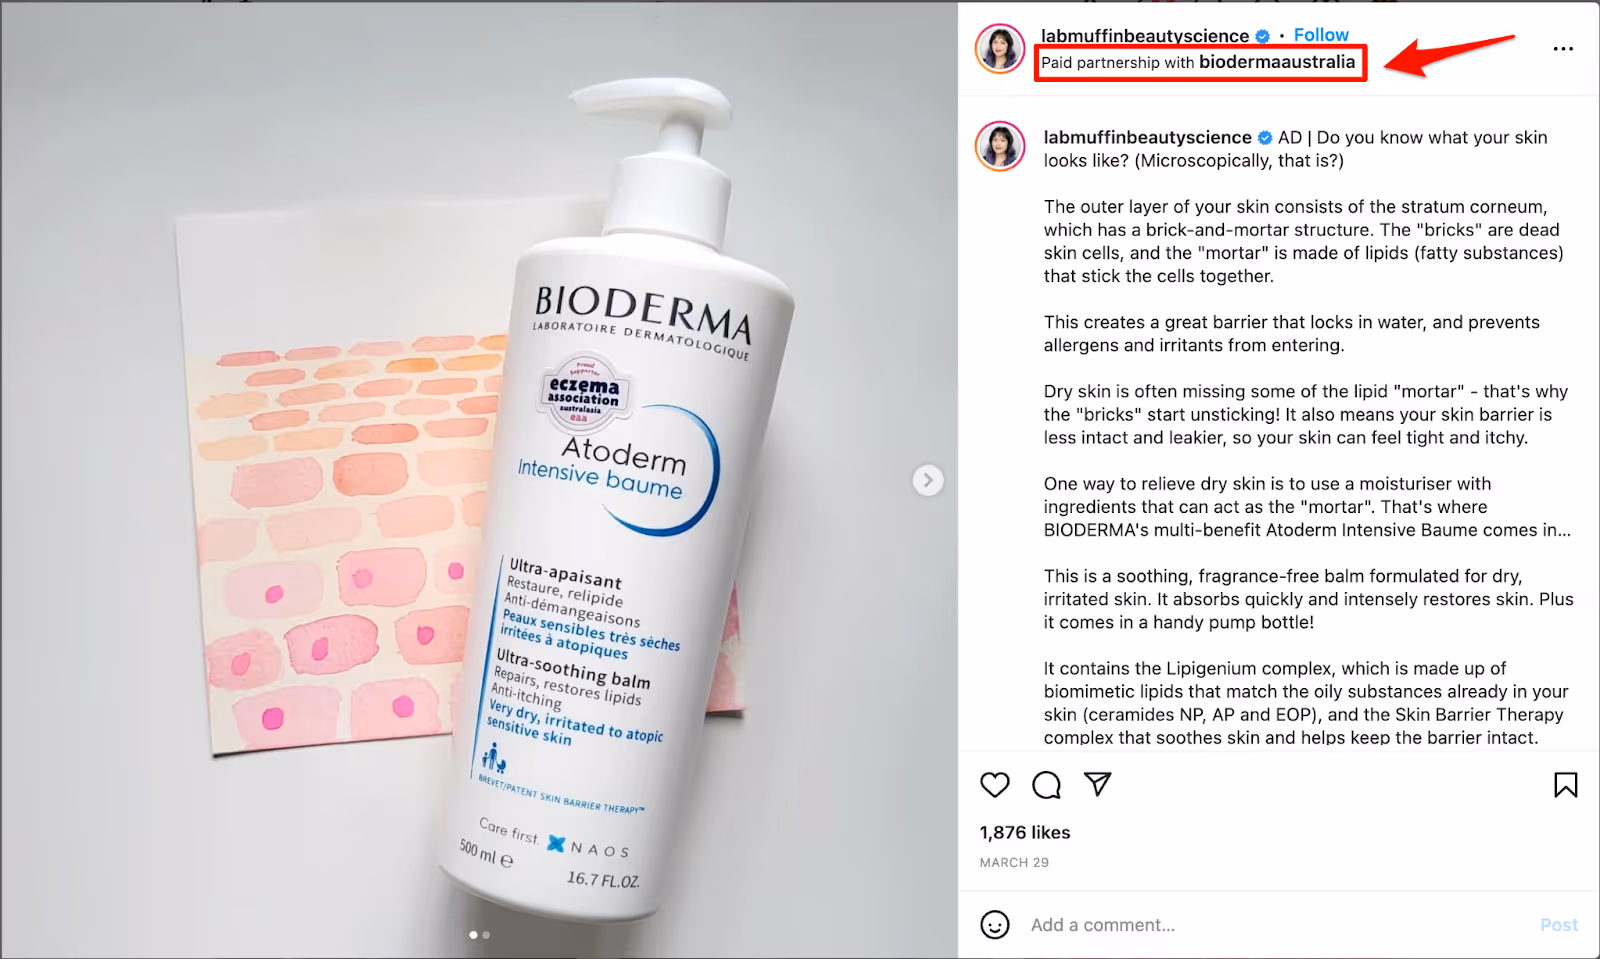This screenshot has width=1600, height=959.
Task: Open the MARCH 29 post date link
Action: pos(1014,862)
